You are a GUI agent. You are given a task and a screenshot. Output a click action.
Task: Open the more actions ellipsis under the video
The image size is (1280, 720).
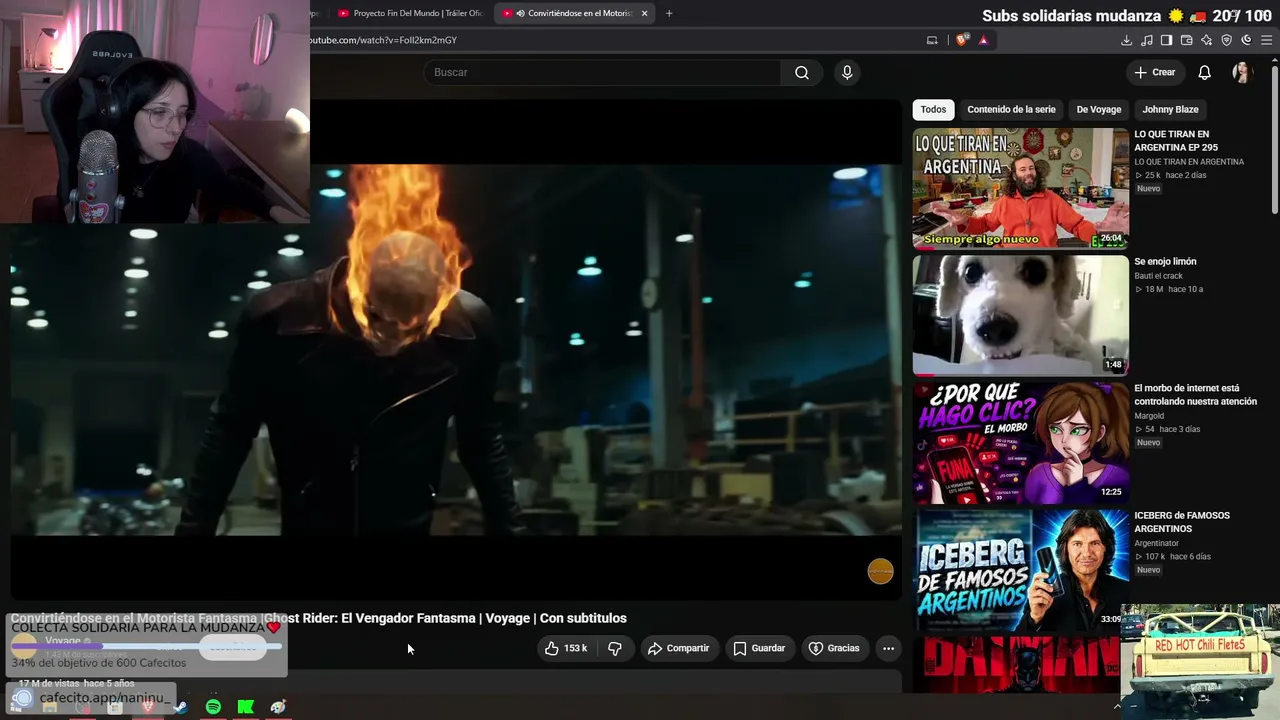888,648
